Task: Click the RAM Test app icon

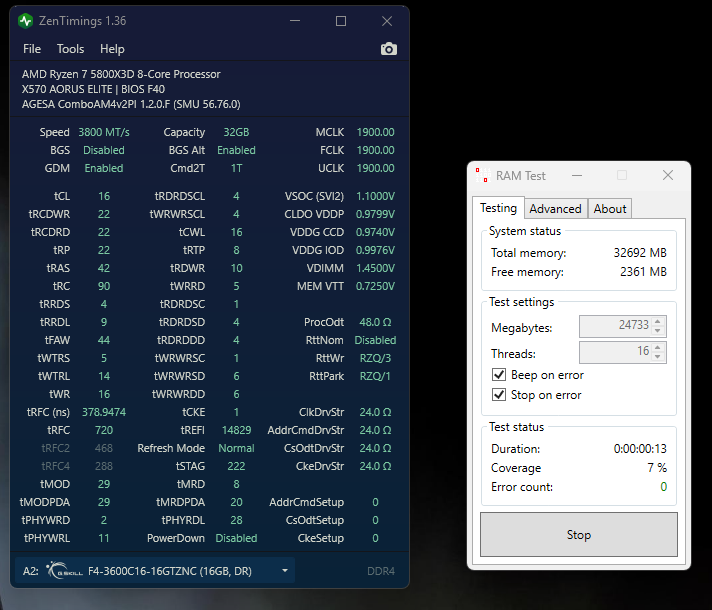Action: (x=483, y=175)
